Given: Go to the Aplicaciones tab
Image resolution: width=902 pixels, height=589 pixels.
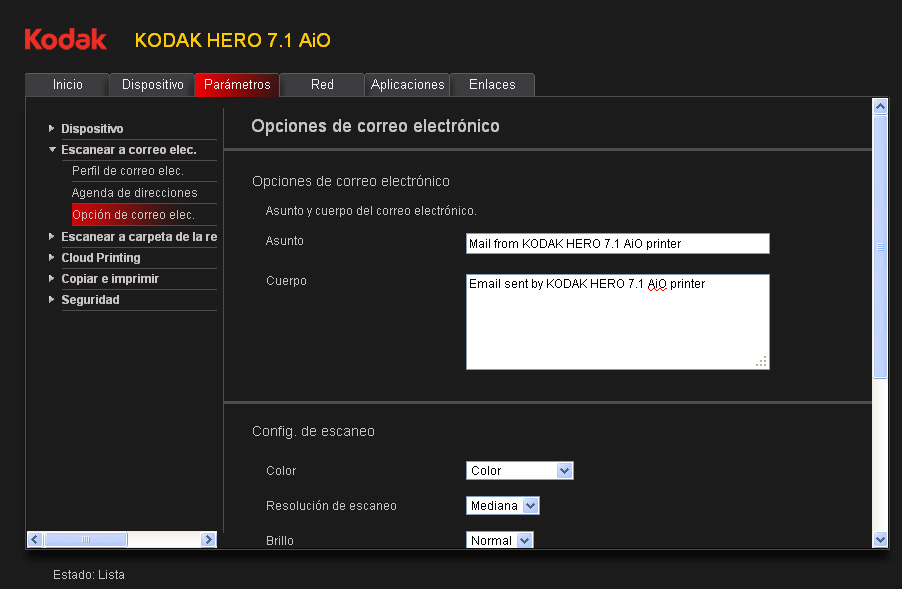Looking at the screenshot, I should tap(407, 85).
